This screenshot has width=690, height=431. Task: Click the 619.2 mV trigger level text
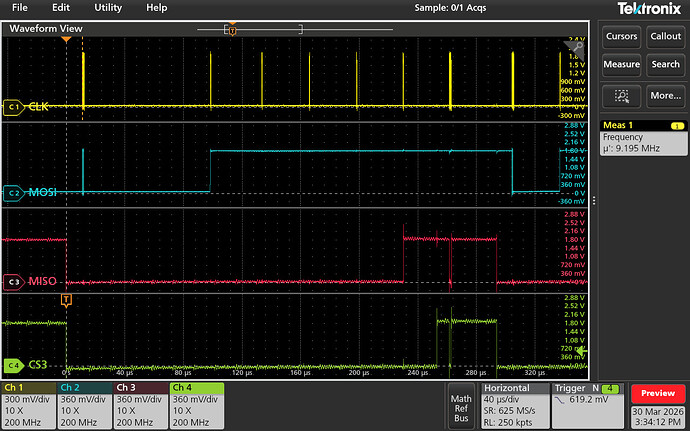click(x=589, y=399)
